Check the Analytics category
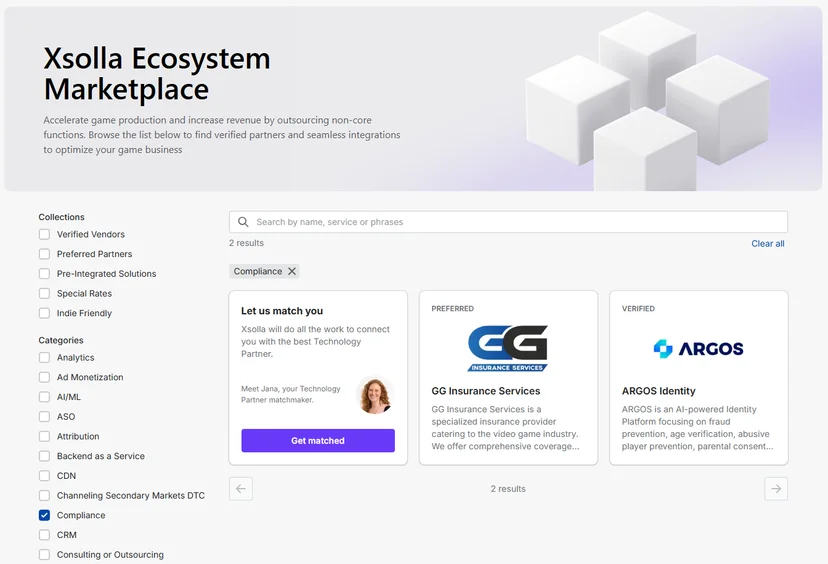828x564 pixels. click(44, 358)
